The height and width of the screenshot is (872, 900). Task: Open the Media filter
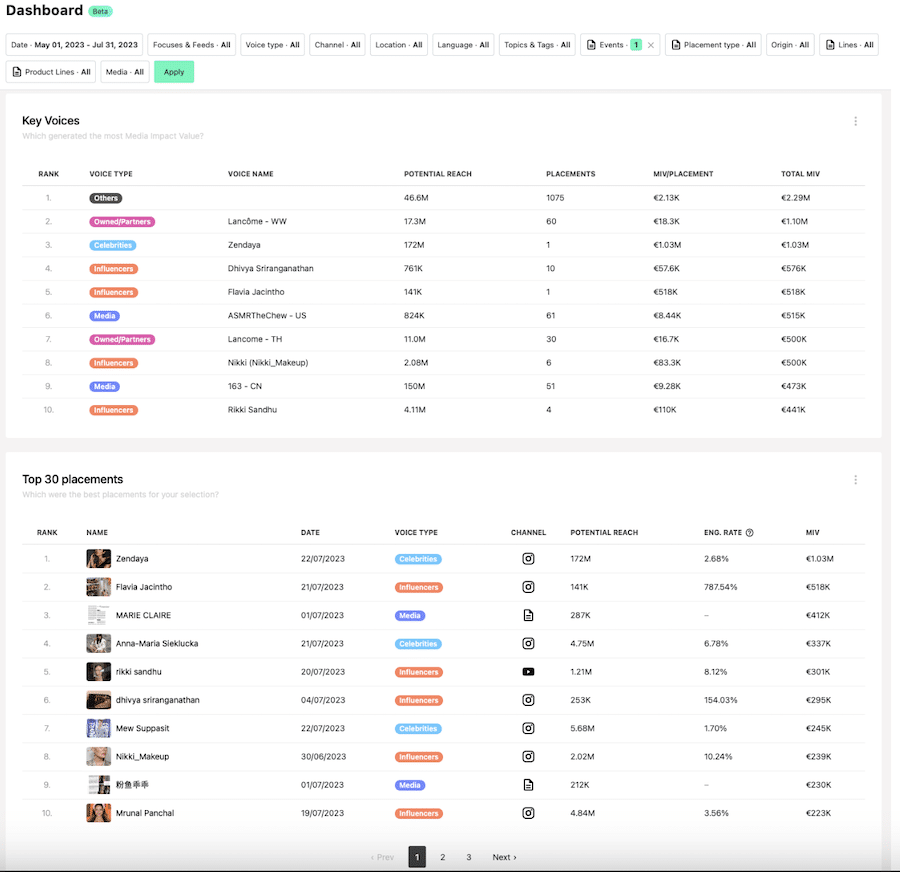click(x=125, y=72)
